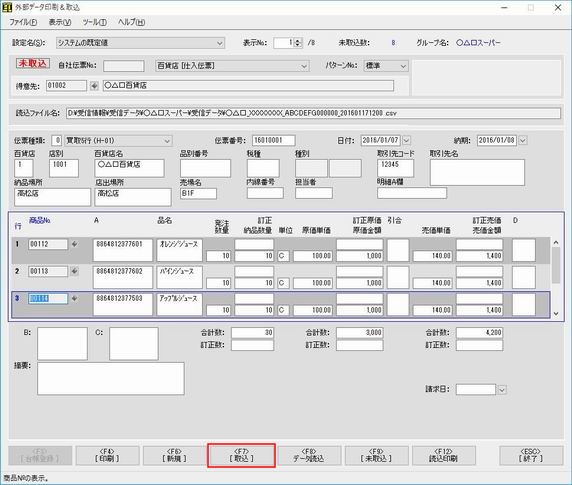Image resolution: width=572 pixels, height=485 pixels.
Task: Click the 内線番号 field
Action: tap(265, 193)
